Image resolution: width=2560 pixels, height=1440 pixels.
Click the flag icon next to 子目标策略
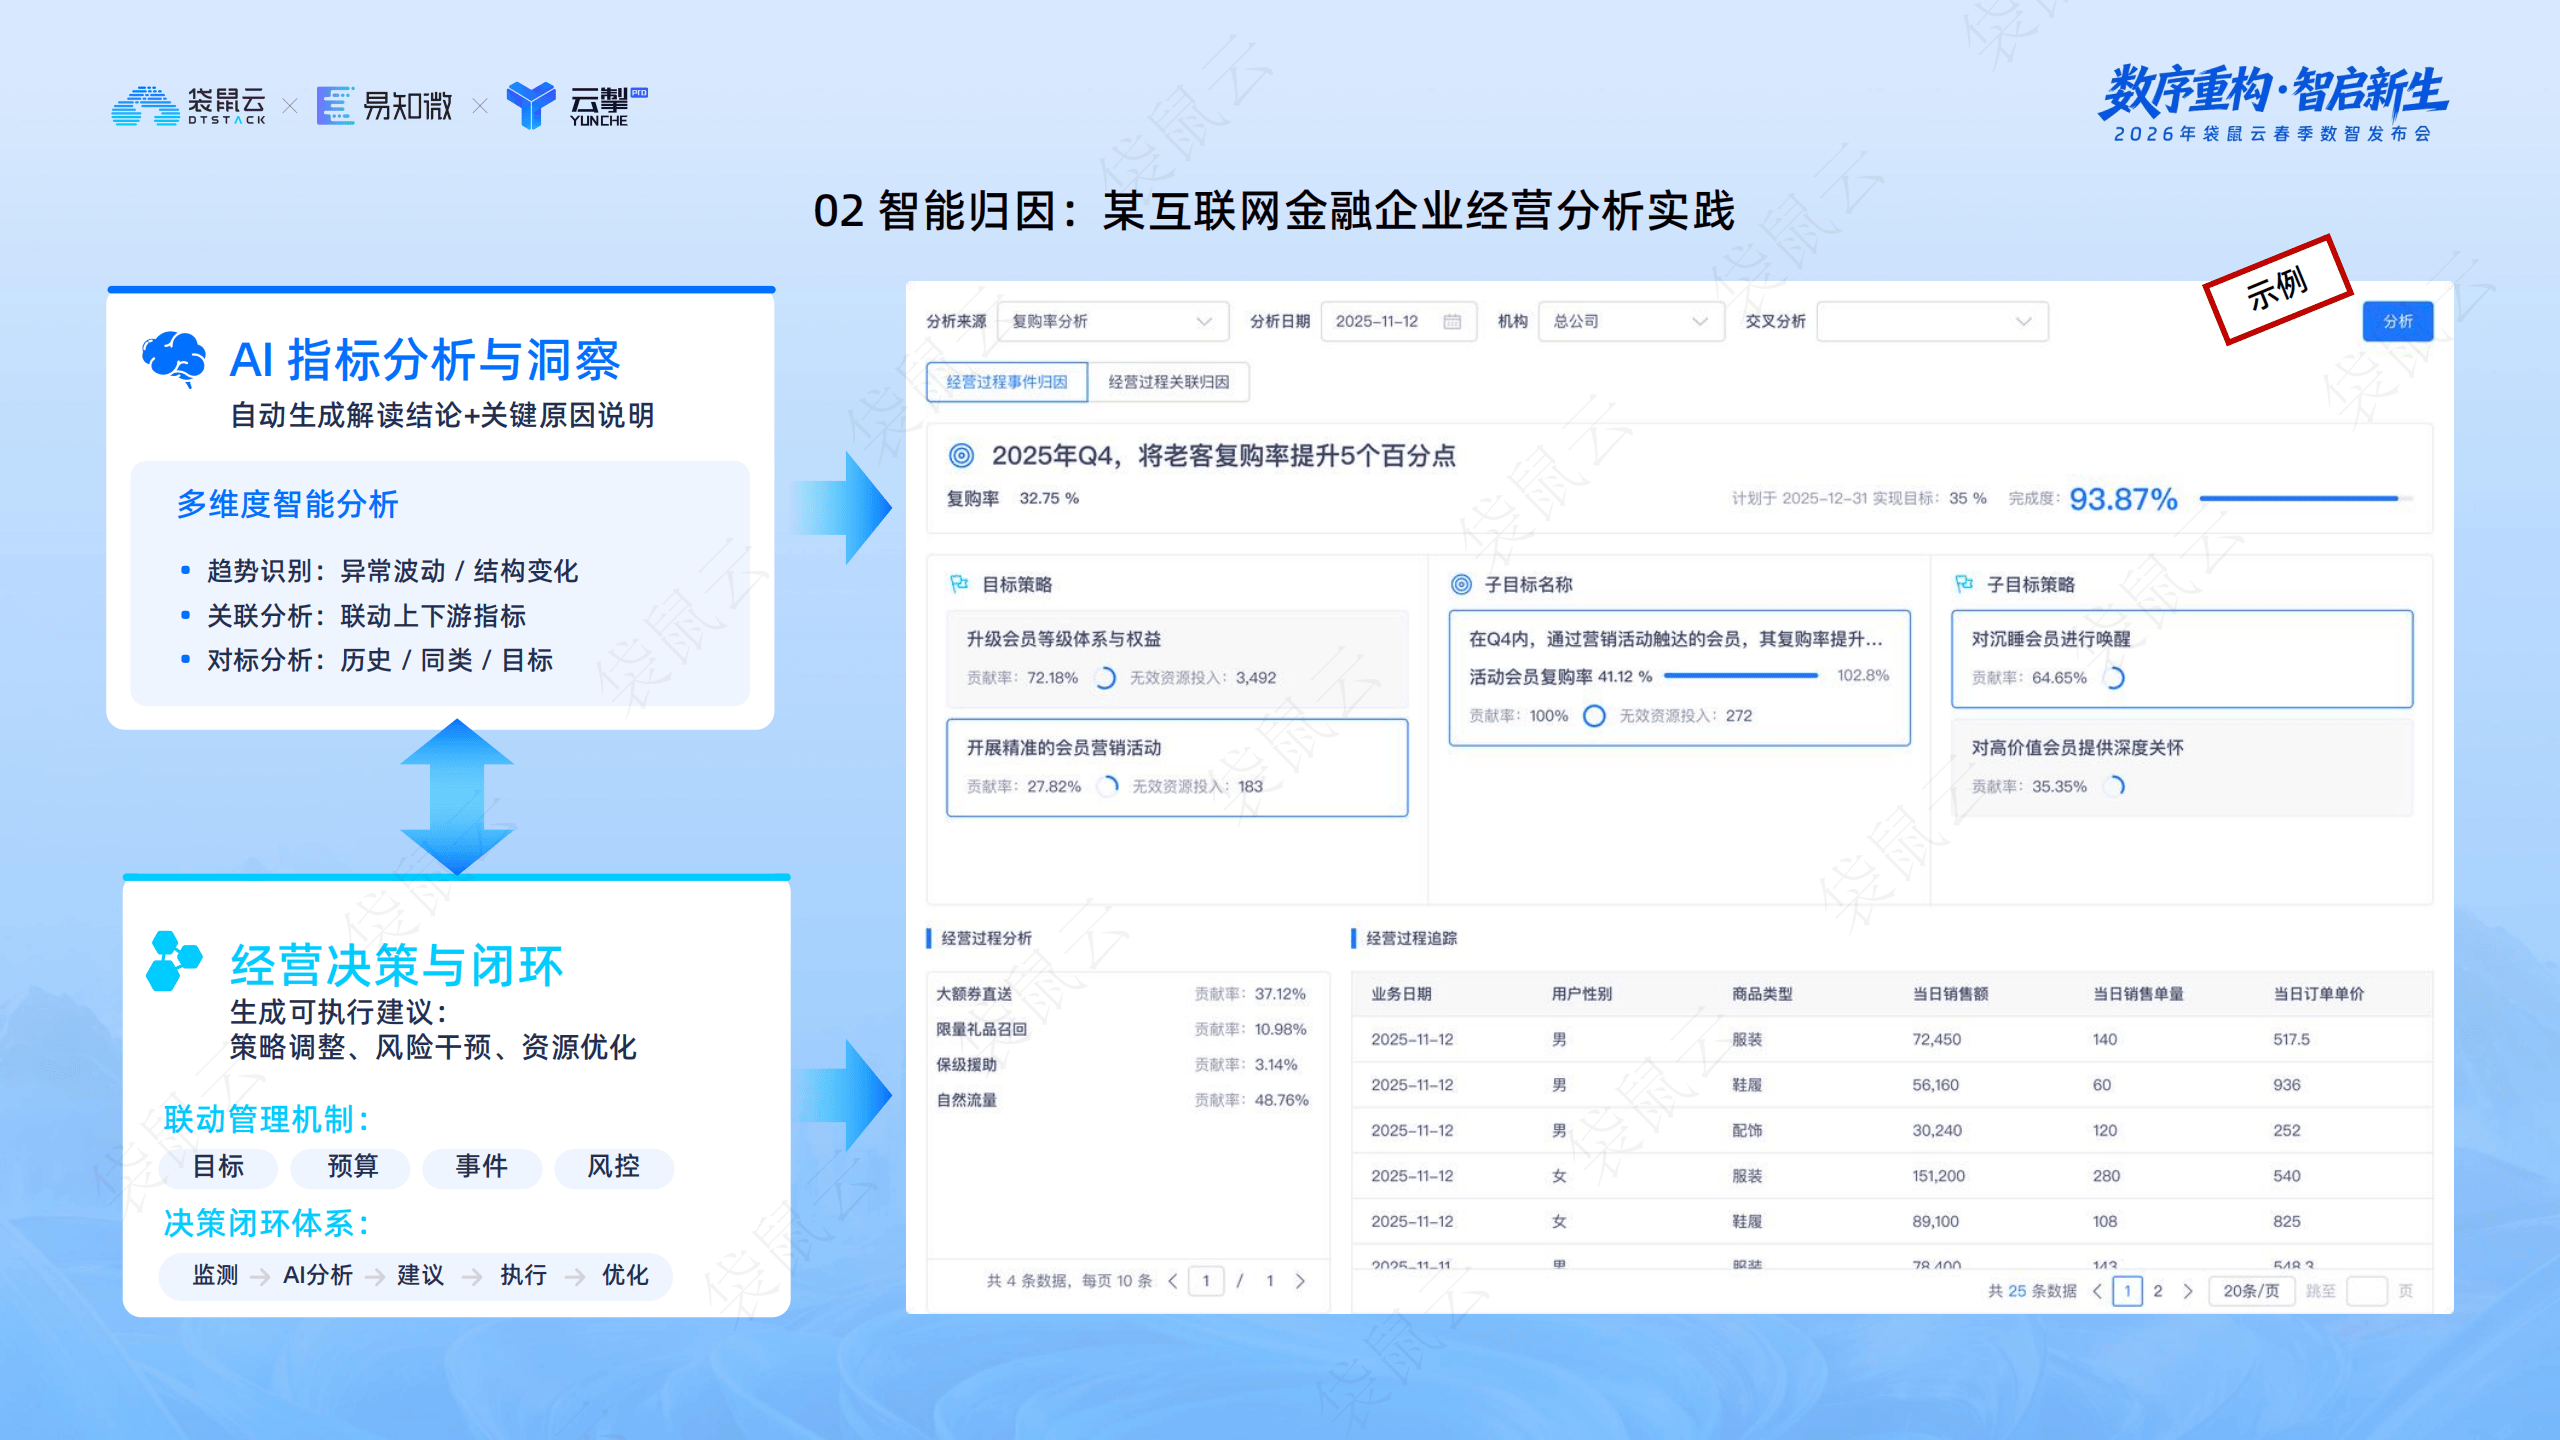(x=1964, y=584)
